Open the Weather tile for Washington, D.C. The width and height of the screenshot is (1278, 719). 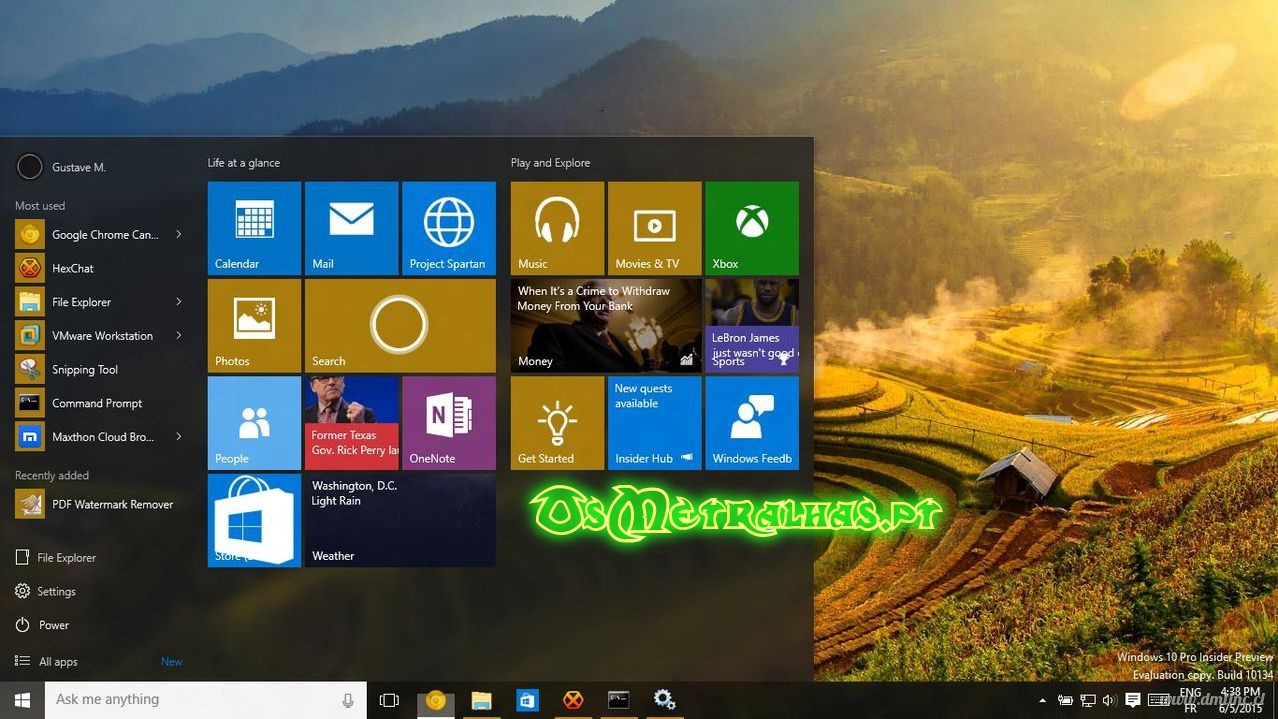pyautogui.click(x=400, y=520)
